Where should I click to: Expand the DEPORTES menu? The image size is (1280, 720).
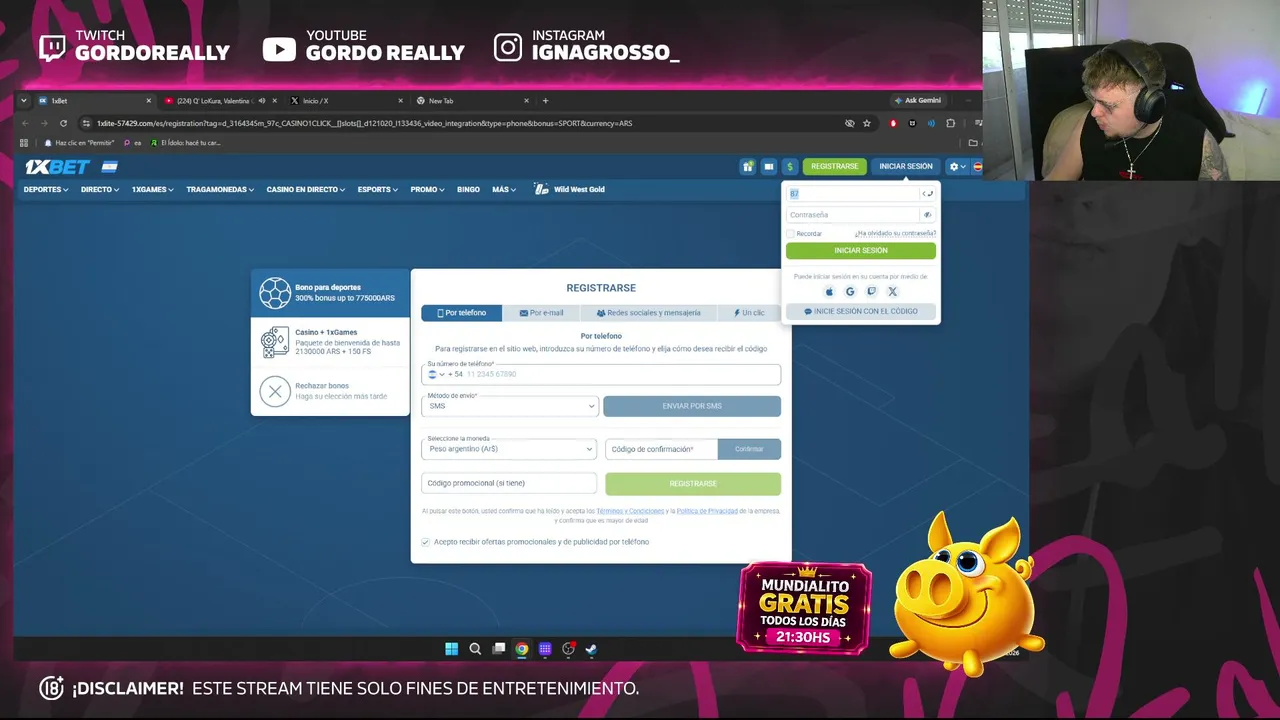tap(44, 190)
